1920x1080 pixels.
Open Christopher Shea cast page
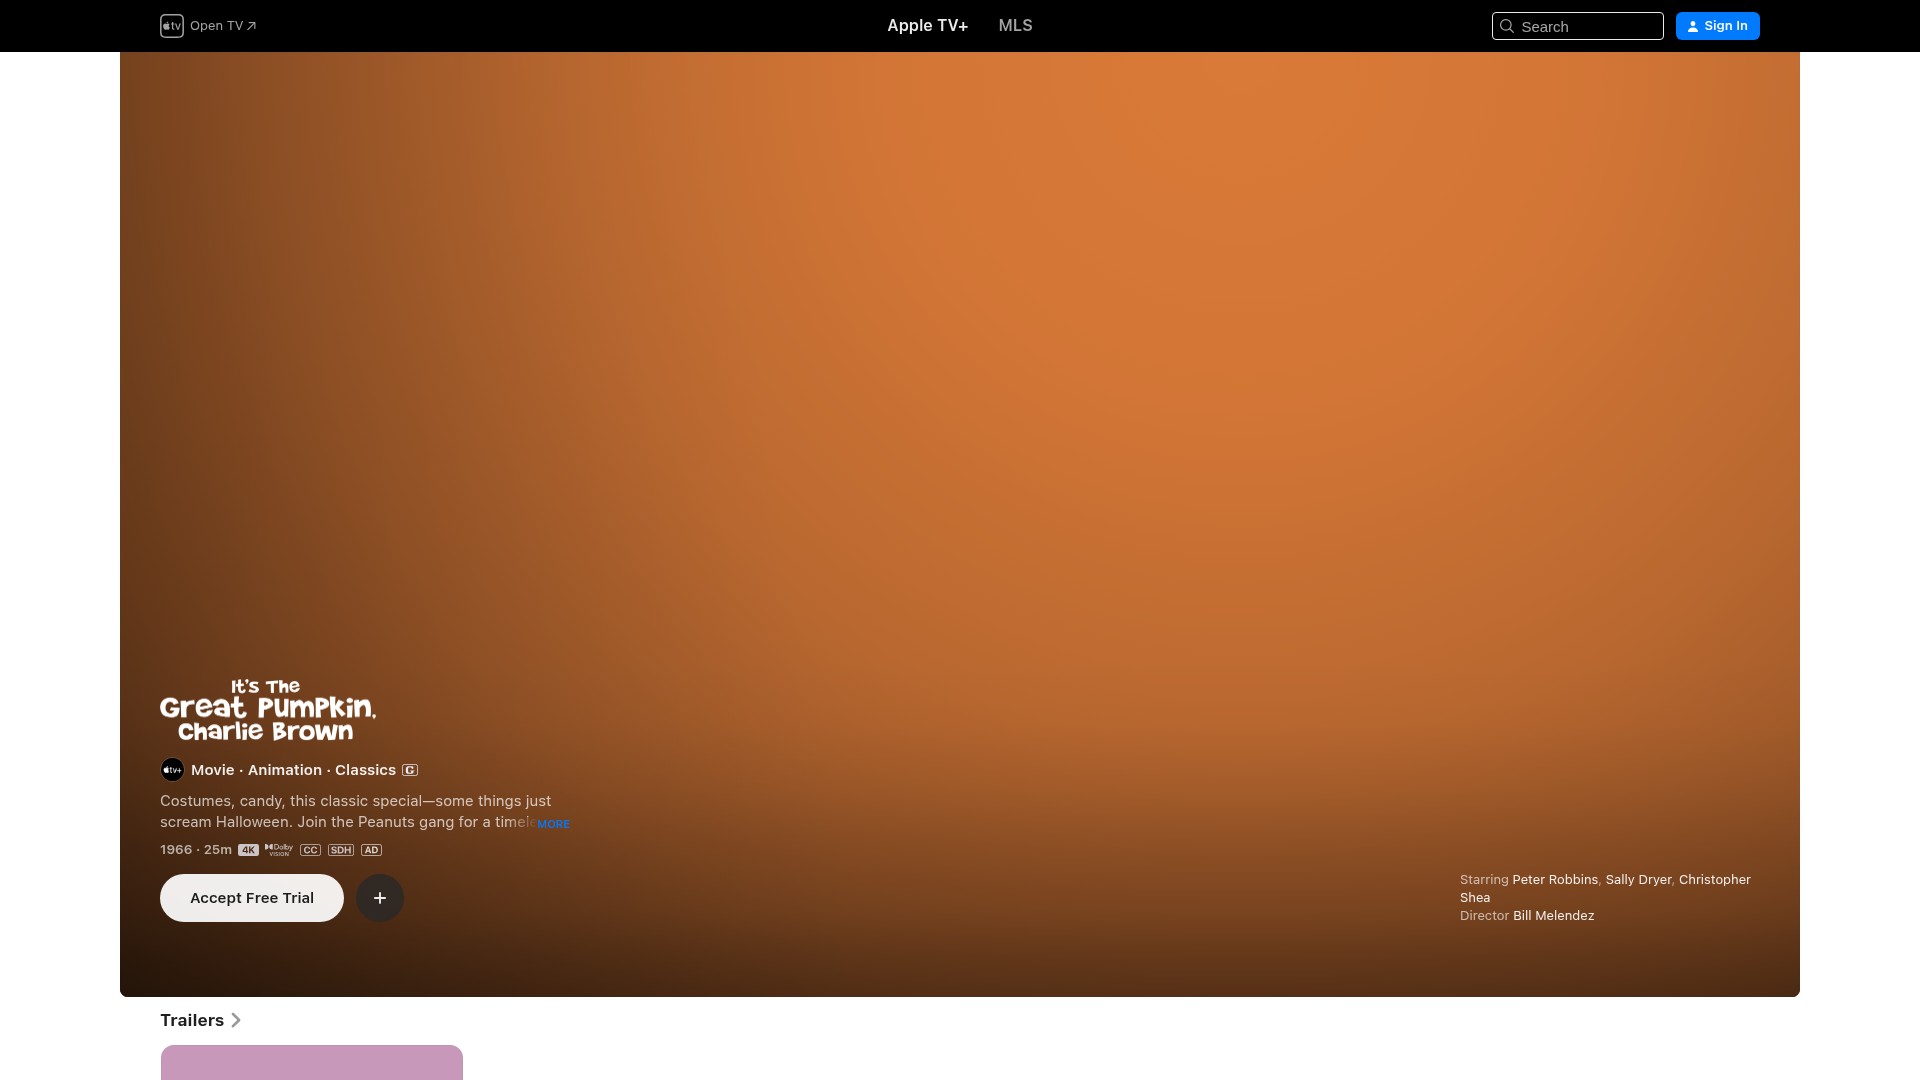pyautogui.click(x=1714, y=880)
